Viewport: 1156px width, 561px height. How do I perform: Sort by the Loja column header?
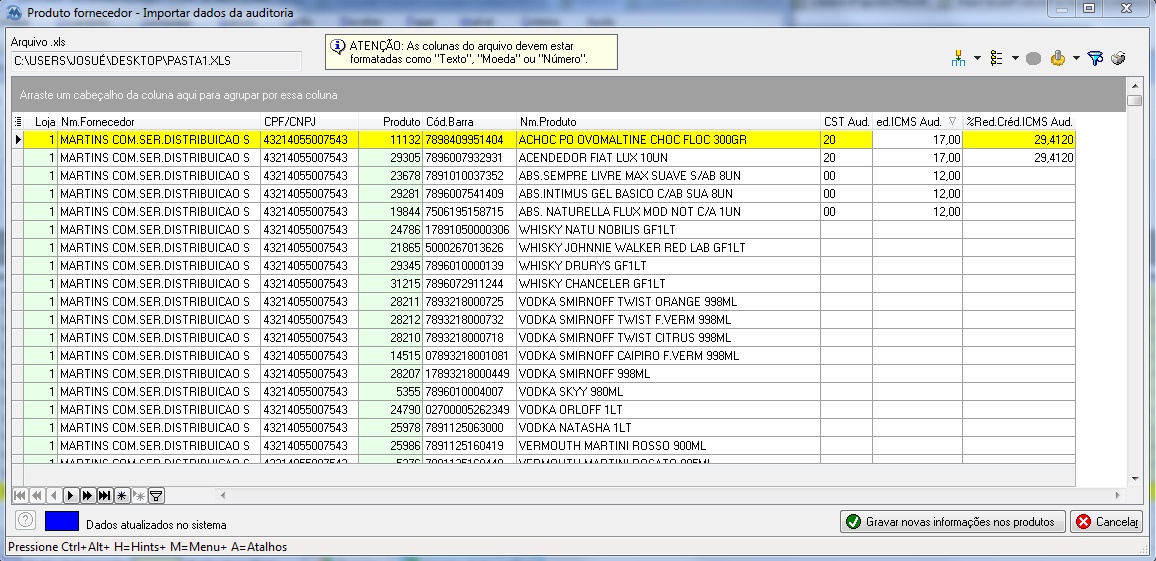41,122
